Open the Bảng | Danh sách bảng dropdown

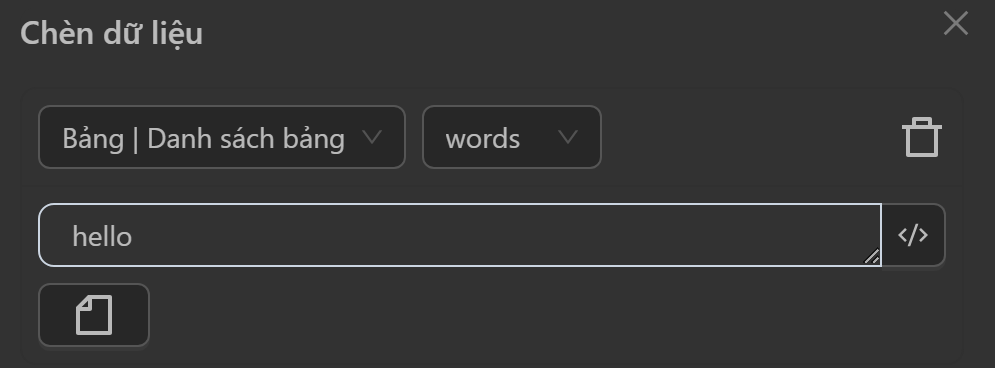(221, 137)
